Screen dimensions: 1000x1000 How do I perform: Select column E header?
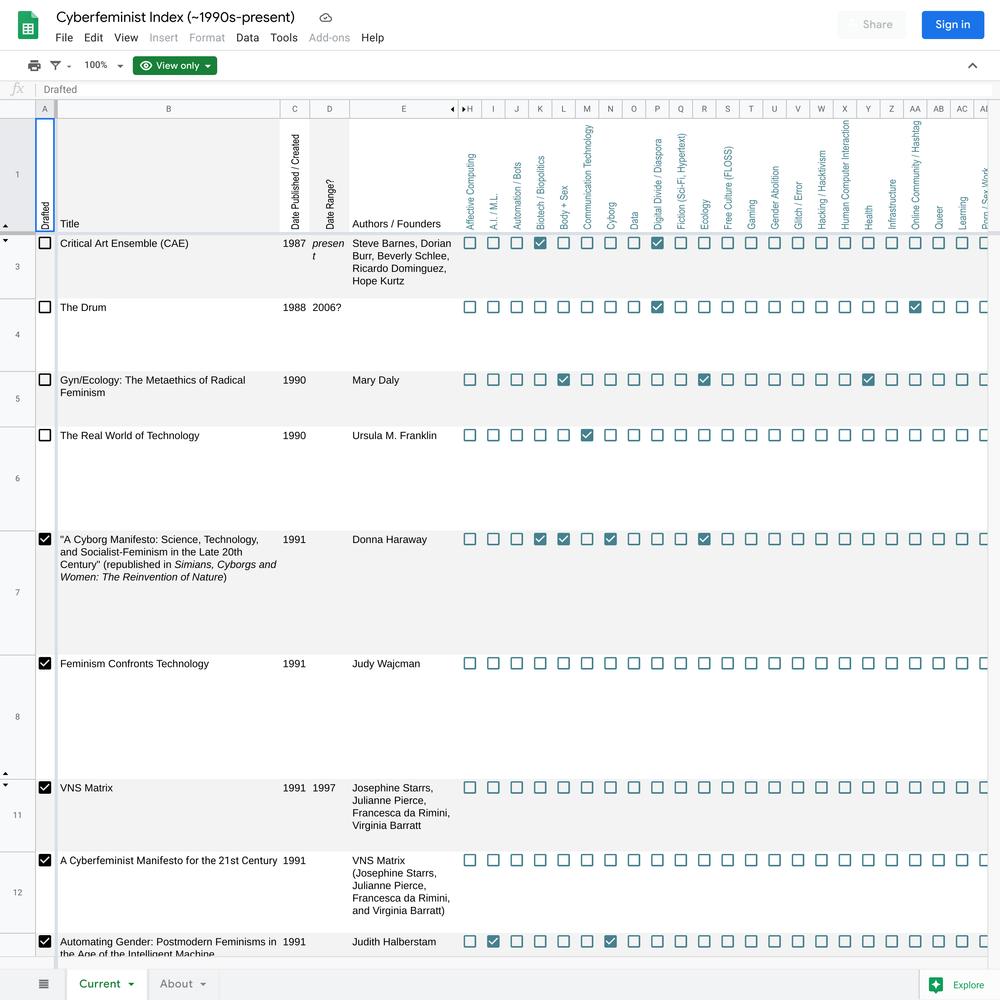tap(404, 109)
